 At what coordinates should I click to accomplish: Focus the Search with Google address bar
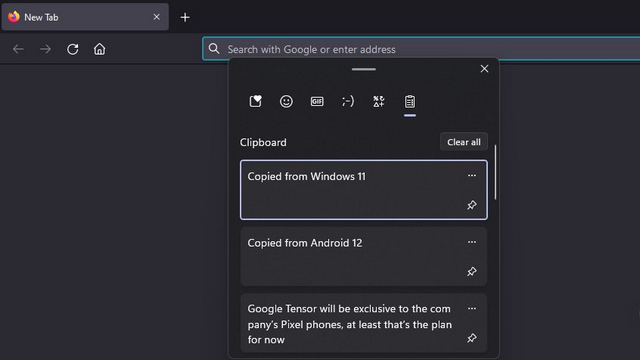click(421, 49)
